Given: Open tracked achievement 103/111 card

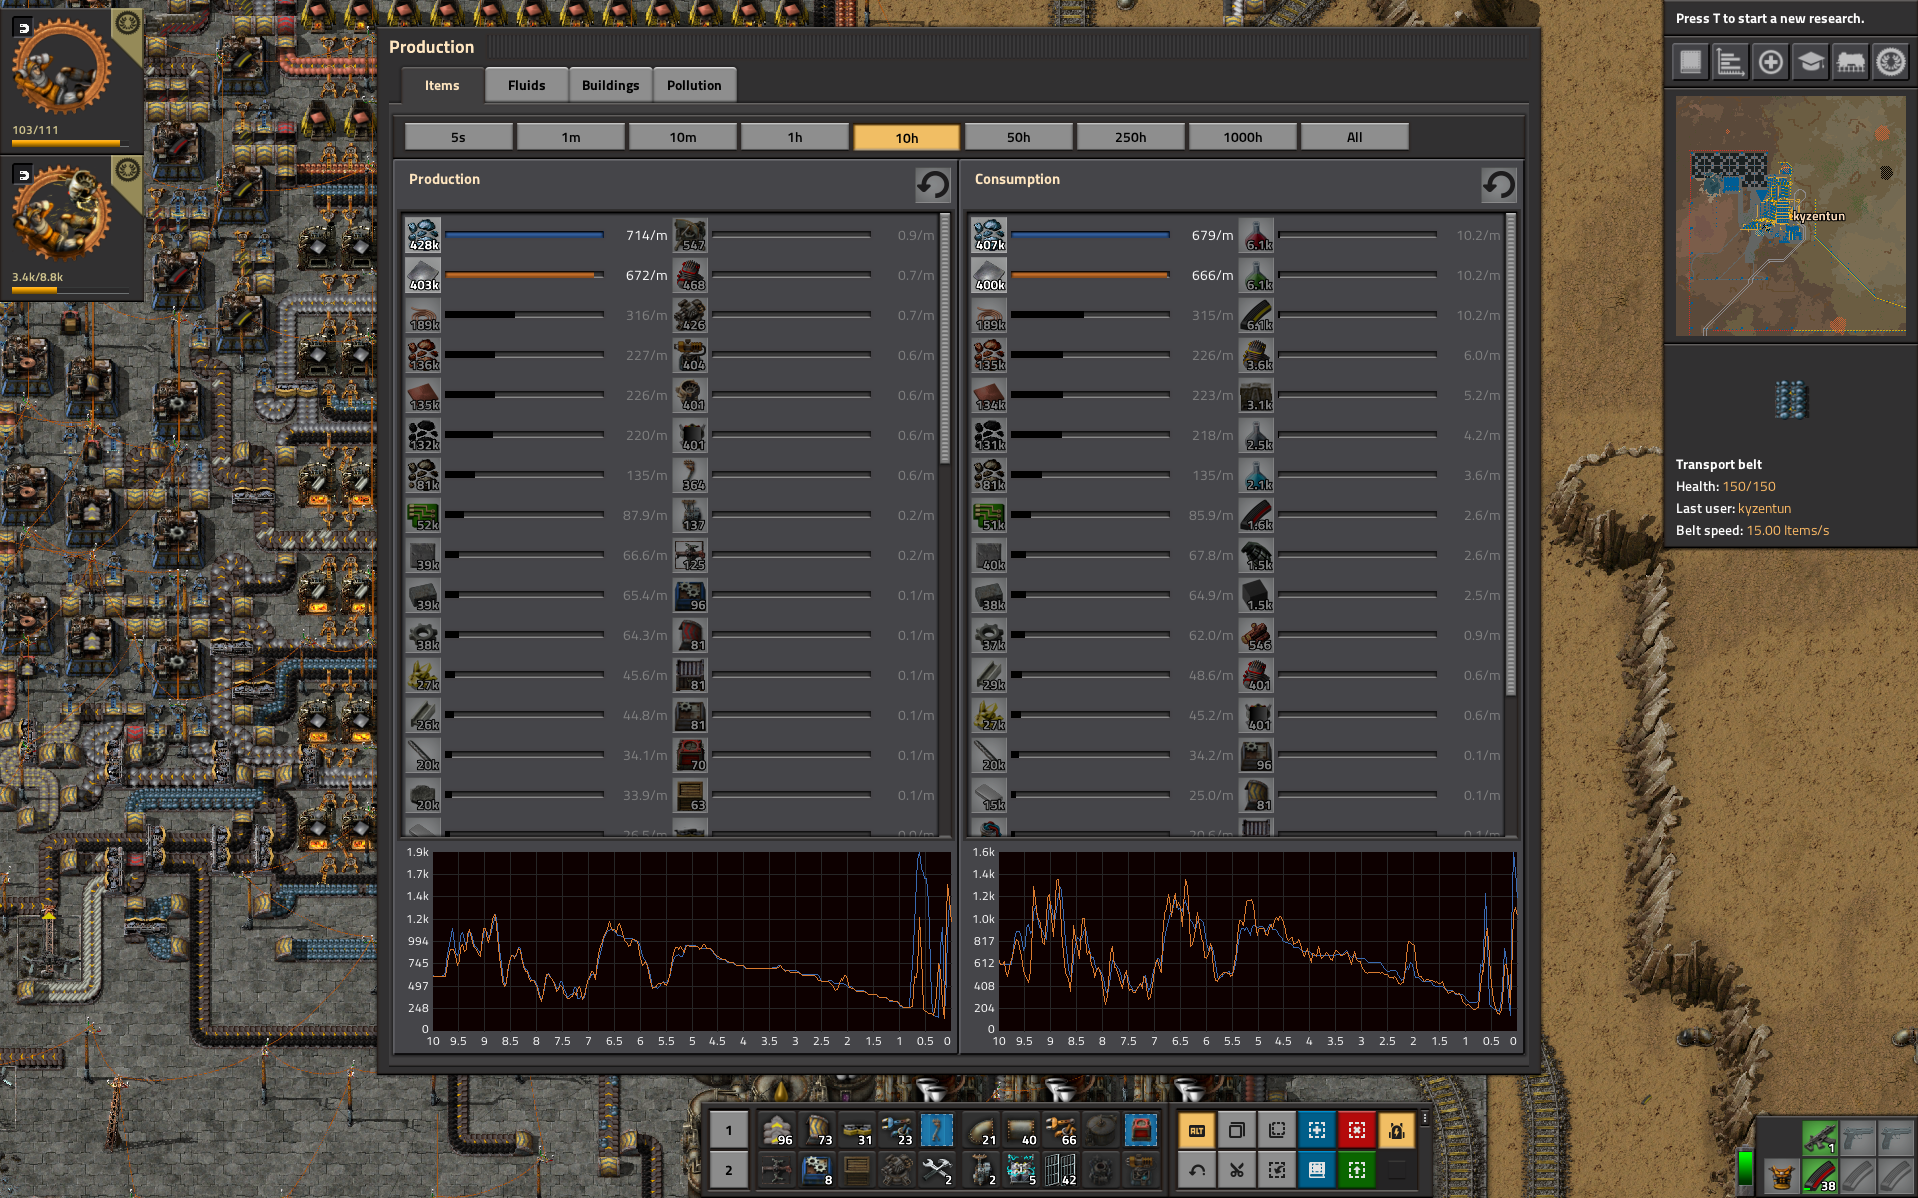Looking at the screenshot, I should pyautogui.click(x=72, y=79).
